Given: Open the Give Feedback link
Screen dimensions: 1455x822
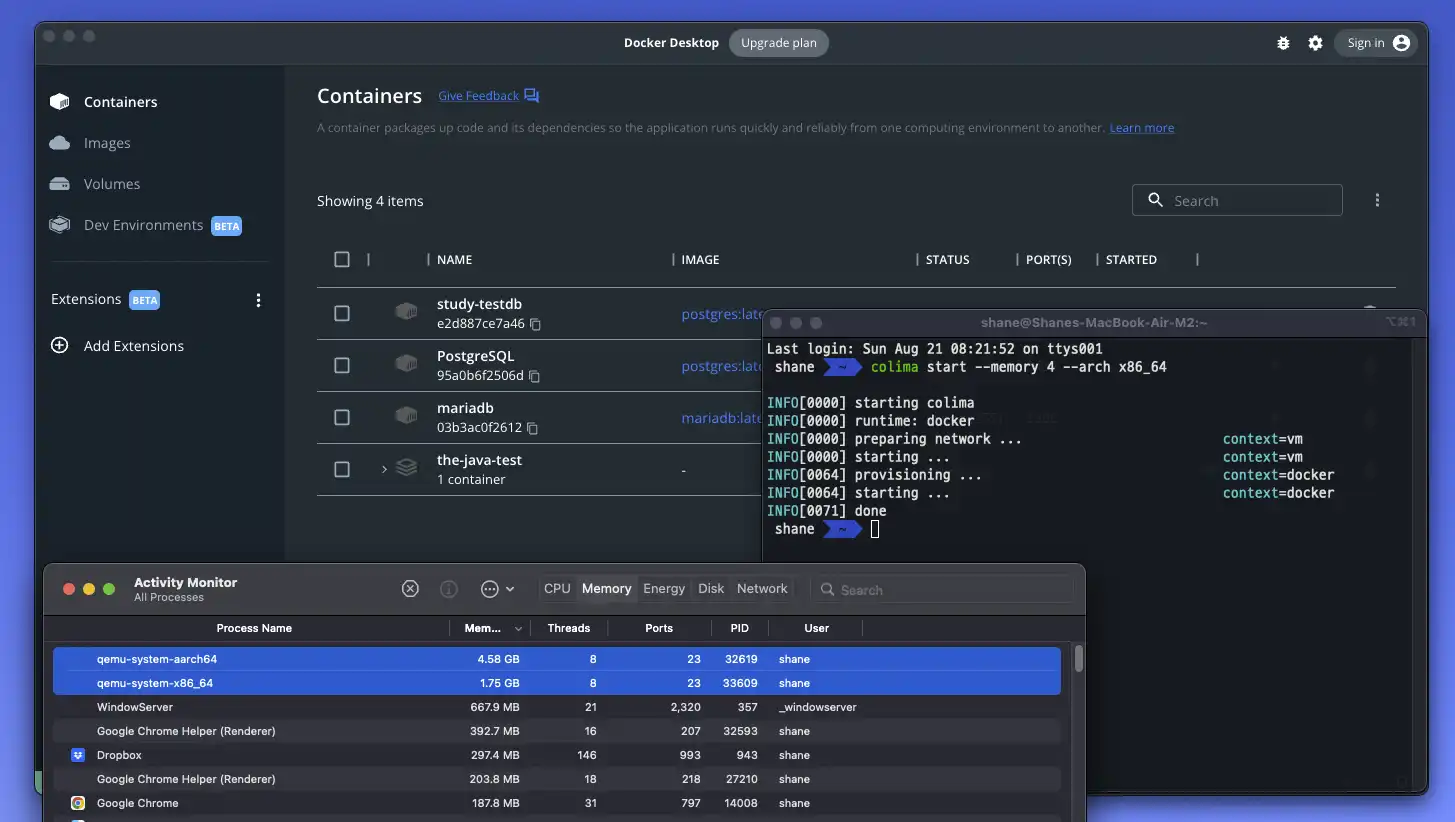Looking at the screenshot, I should pos(478,96).
